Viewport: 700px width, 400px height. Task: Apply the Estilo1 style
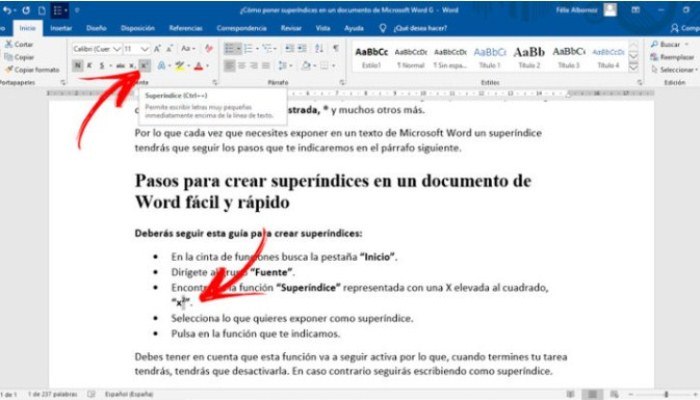[x=371, y=57]
